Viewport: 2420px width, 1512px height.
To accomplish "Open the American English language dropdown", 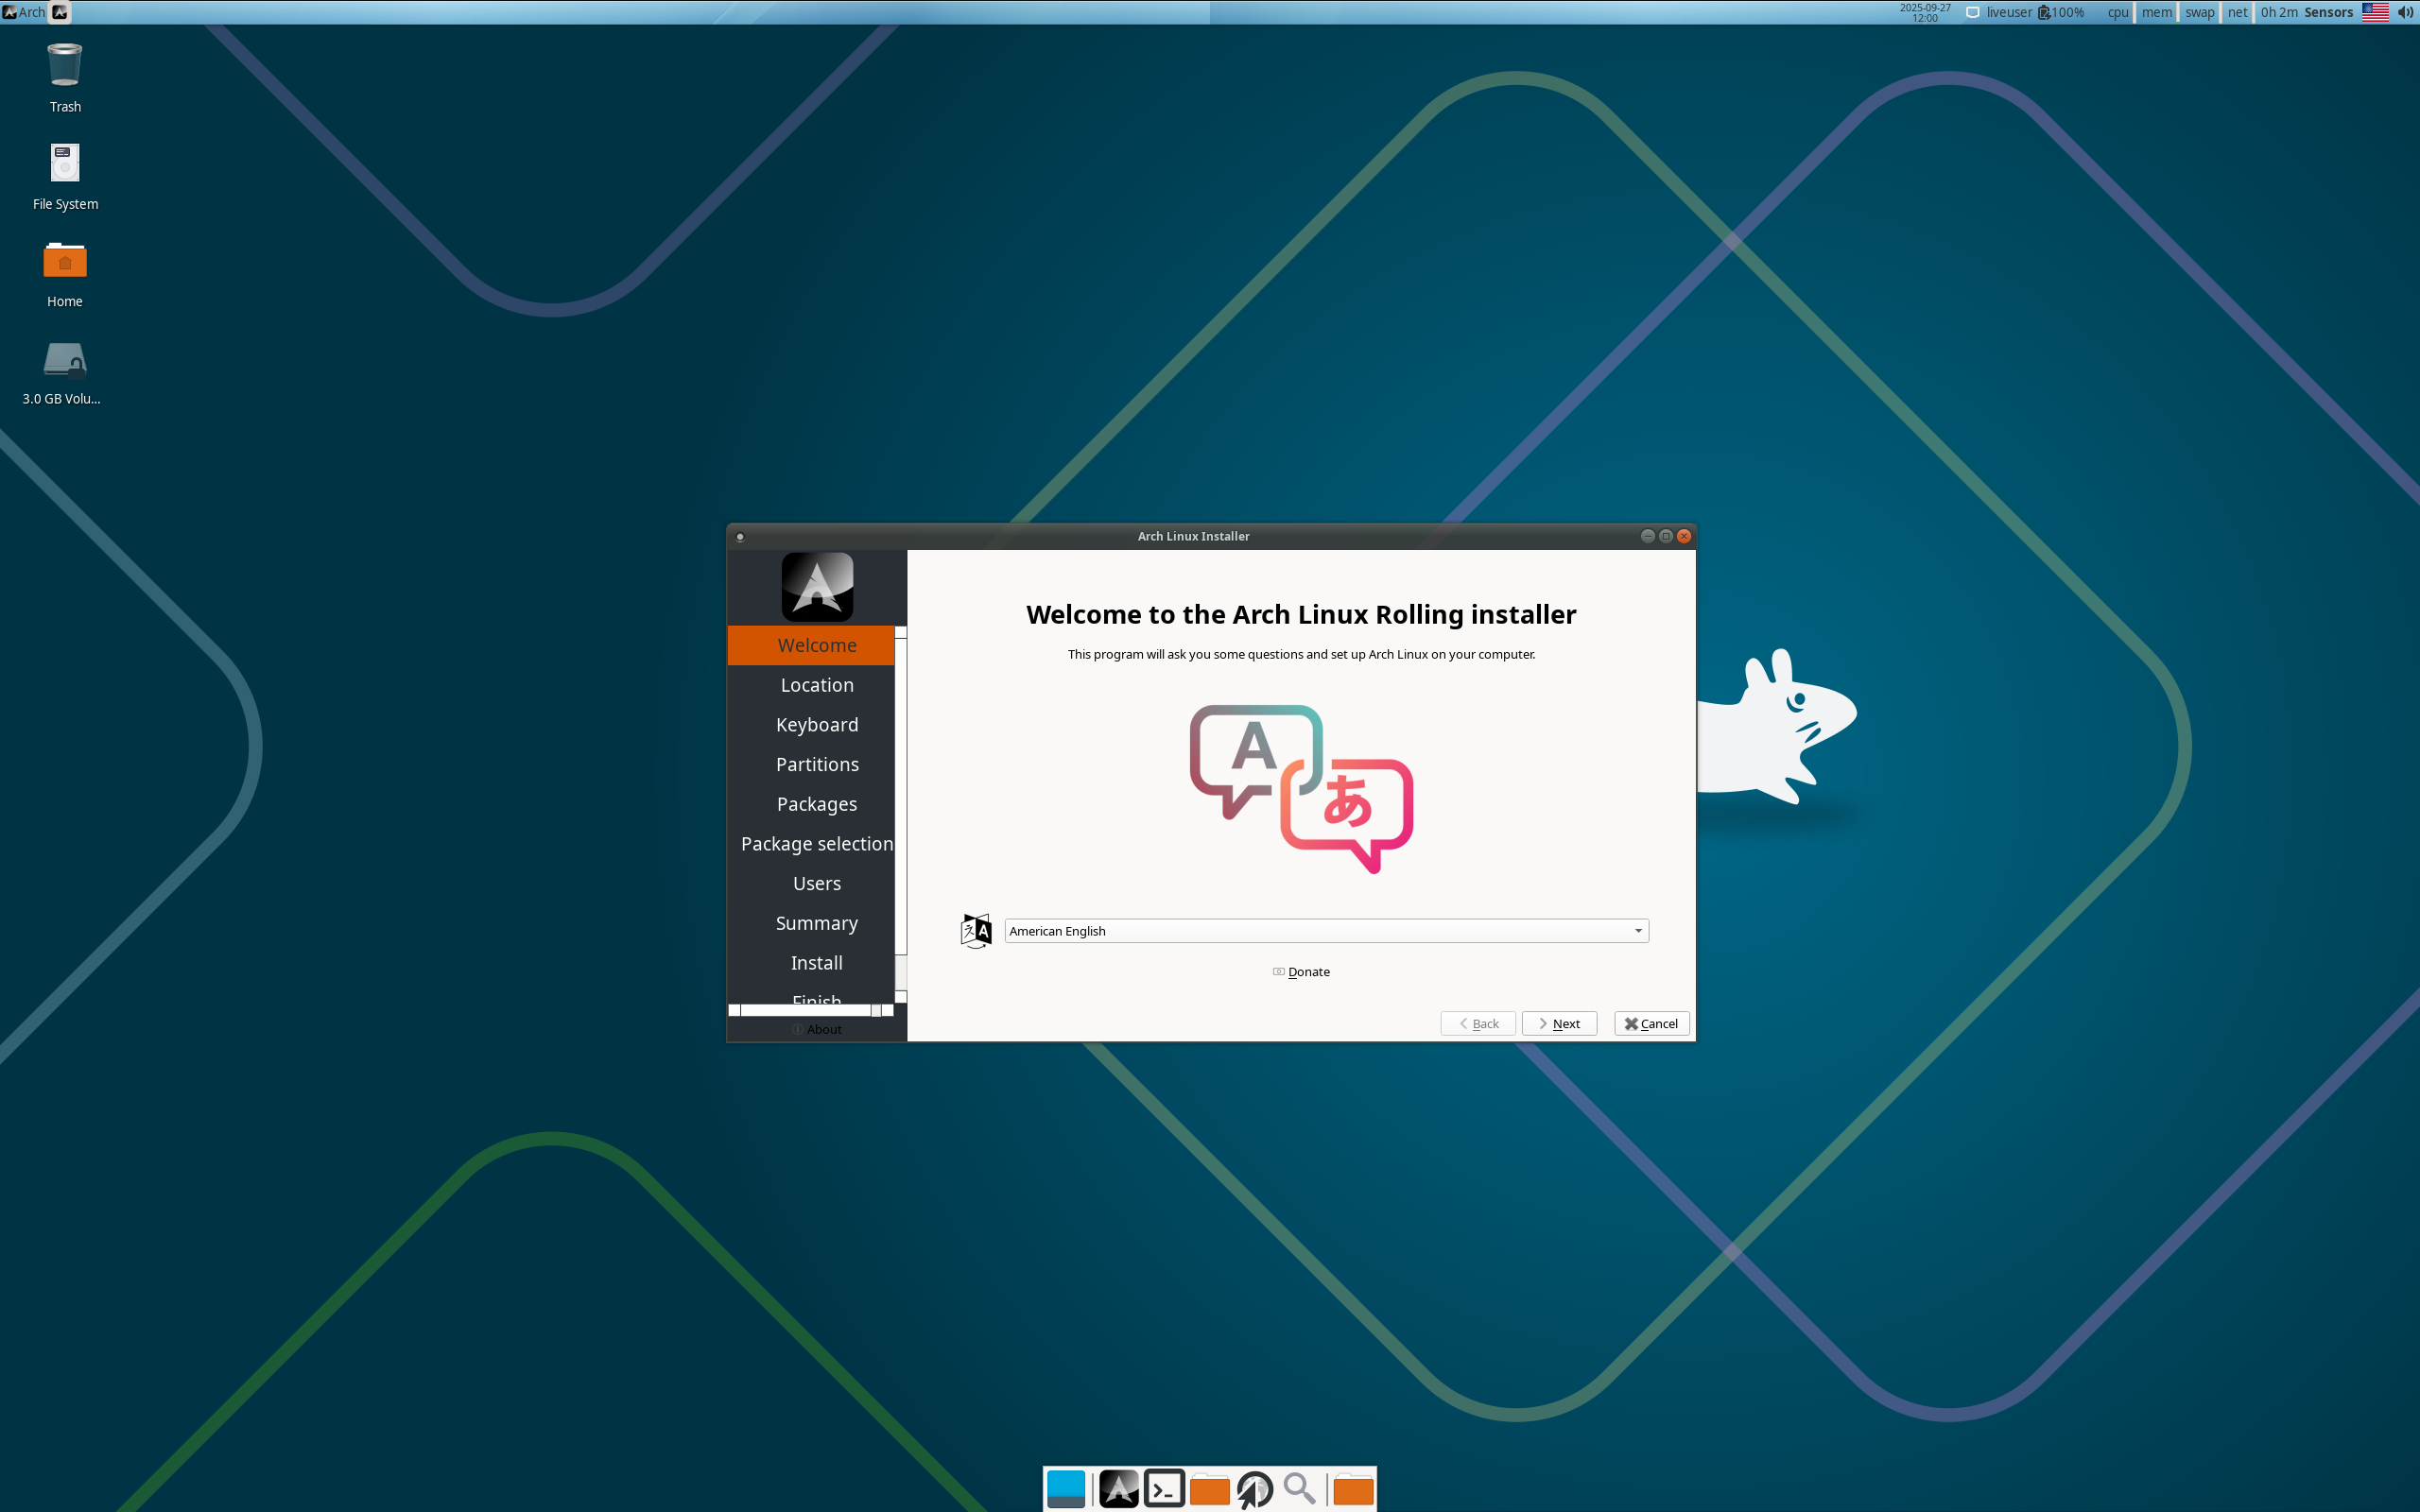I will 1326,931.
